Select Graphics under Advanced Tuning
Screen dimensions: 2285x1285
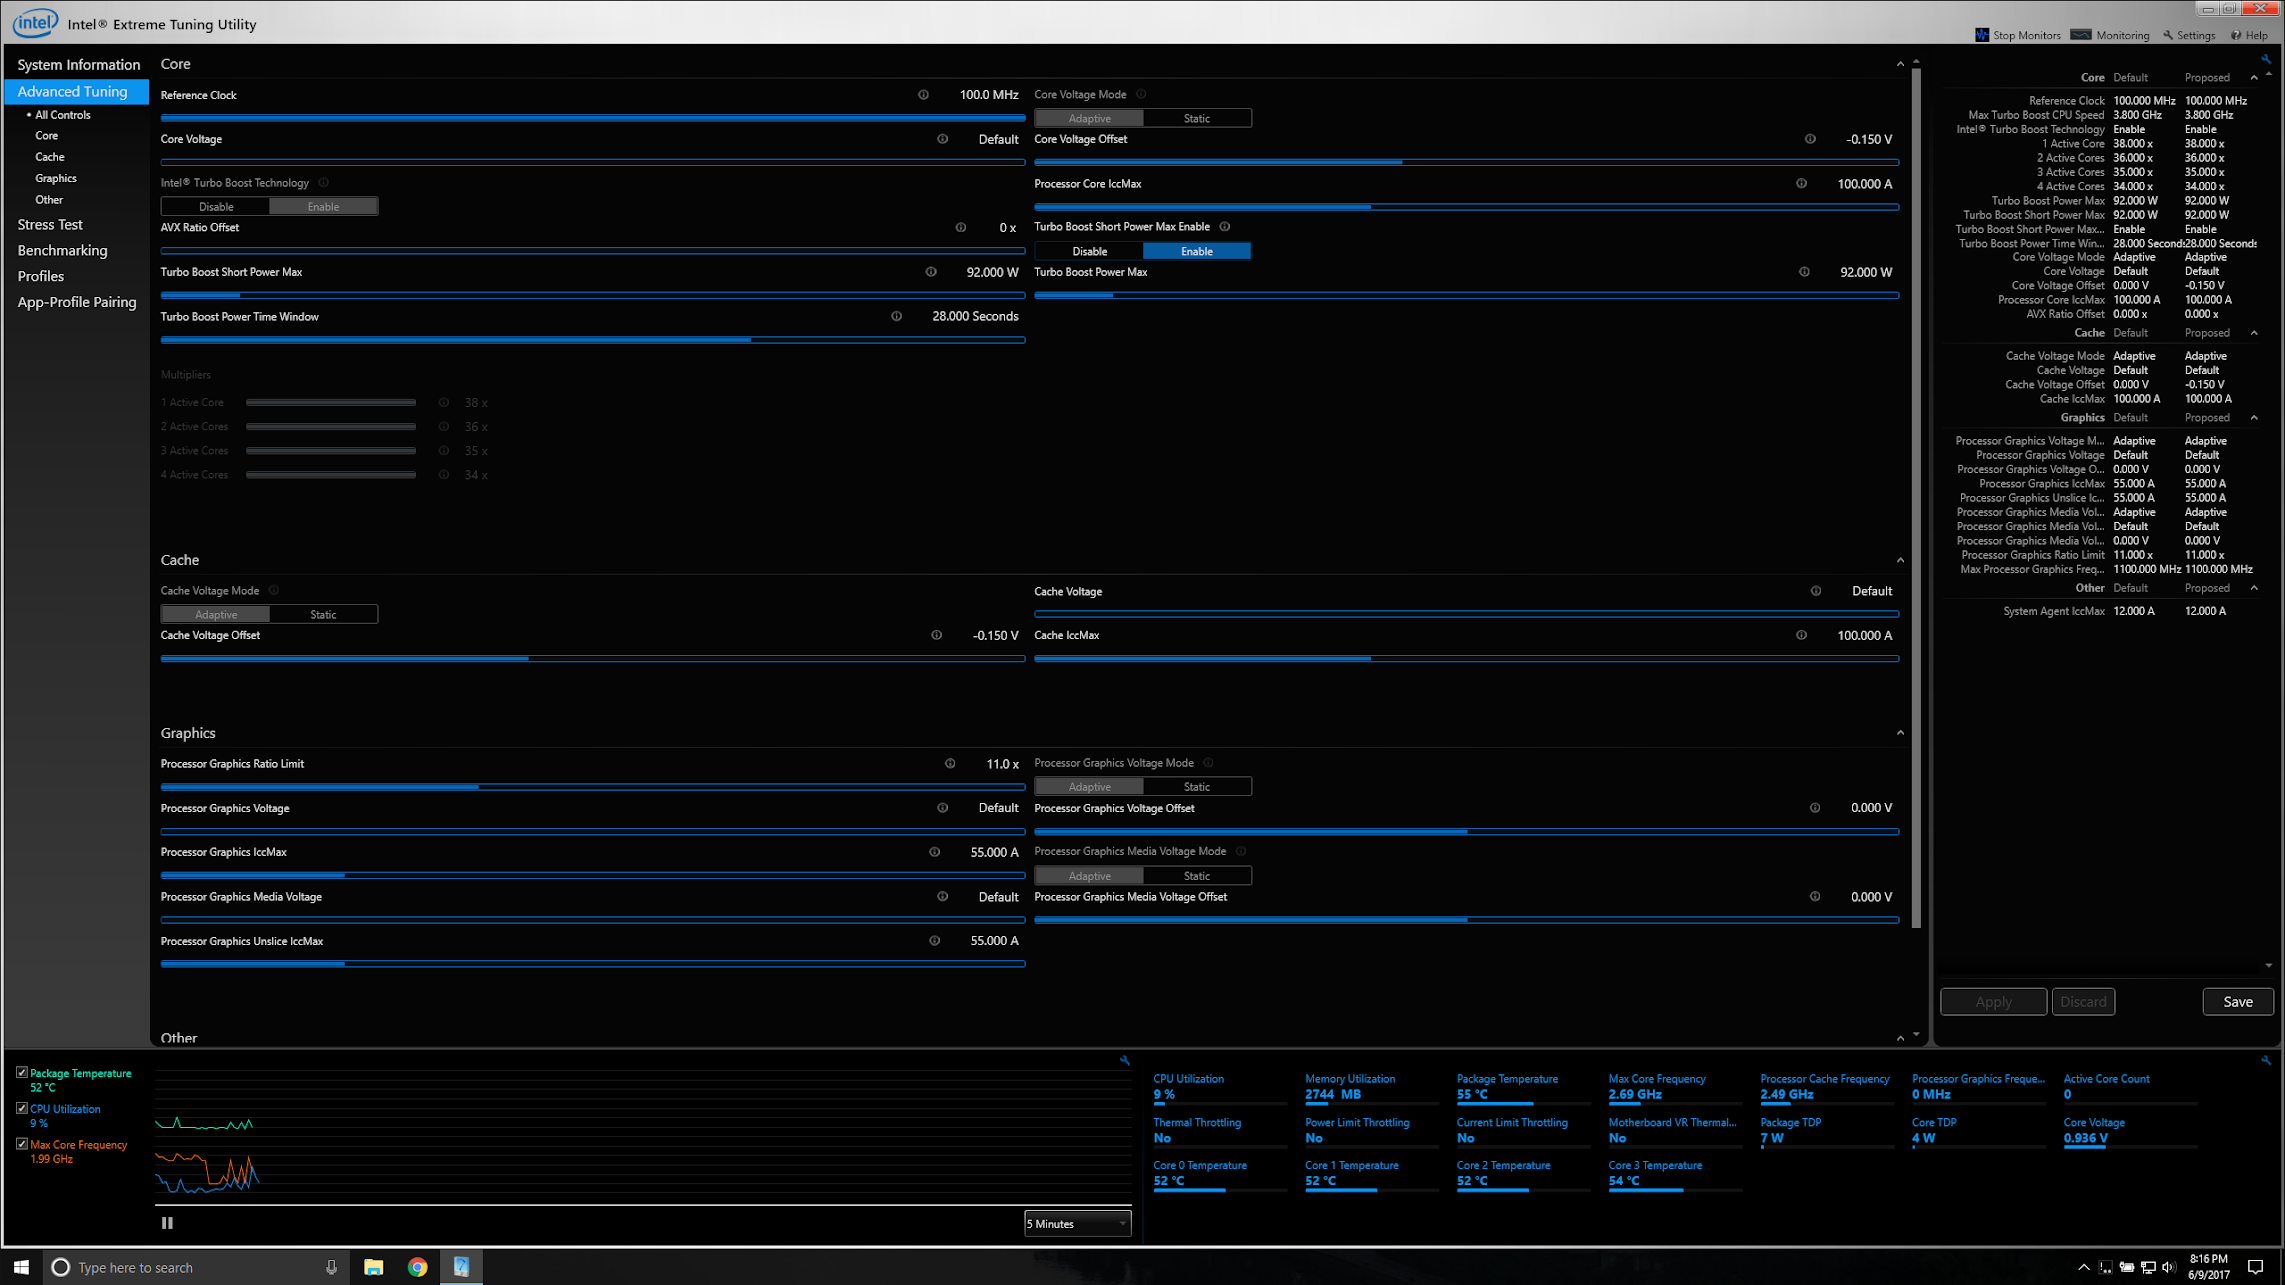(56, 178)
